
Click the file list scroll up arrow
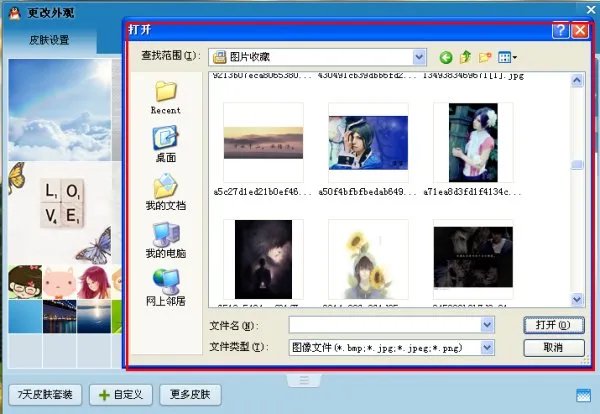click(577, 80)
